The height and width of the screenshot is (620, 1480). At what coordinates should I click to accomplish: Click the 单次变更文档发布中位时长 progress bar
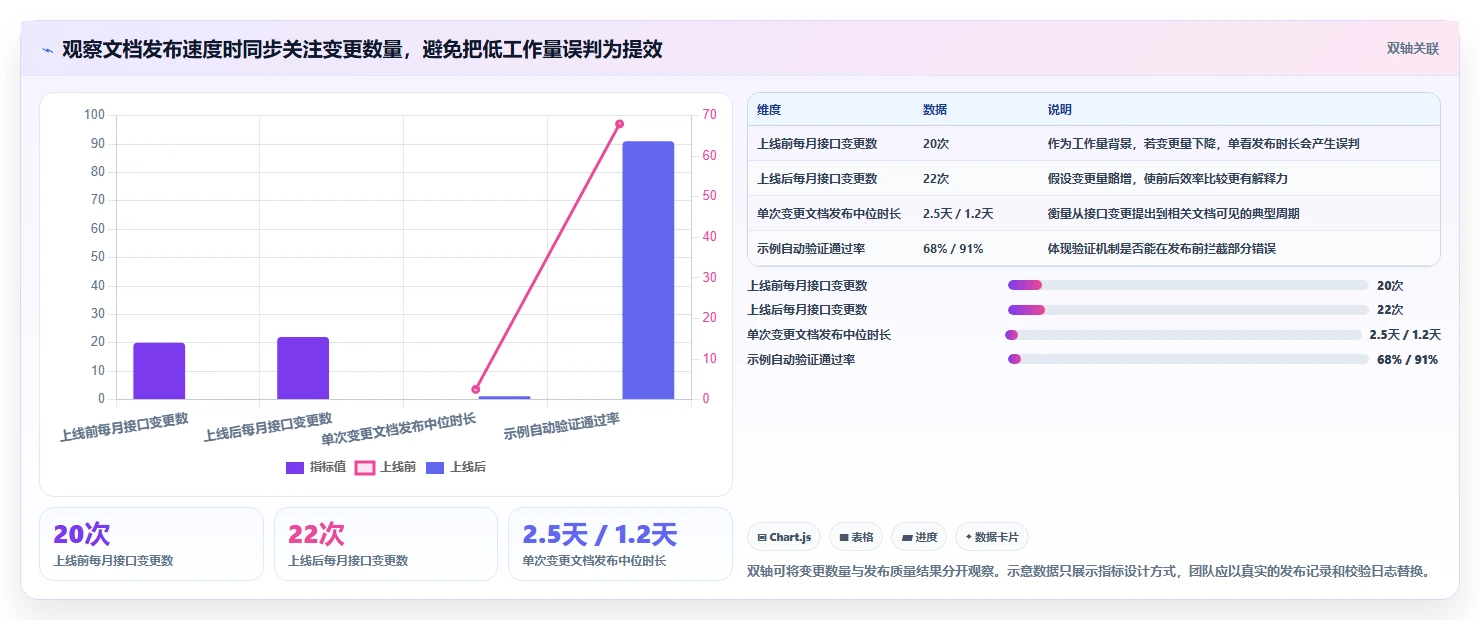click(x=1183, y=335)
